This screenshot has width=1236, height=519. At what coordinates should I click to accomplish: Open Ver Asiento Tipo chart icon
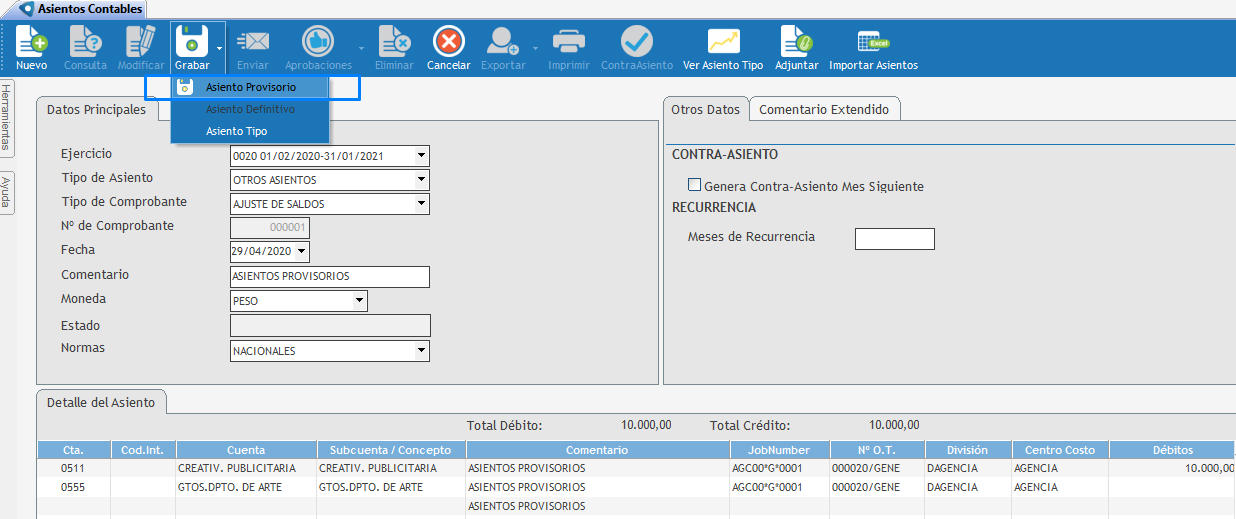coord(722,43)
